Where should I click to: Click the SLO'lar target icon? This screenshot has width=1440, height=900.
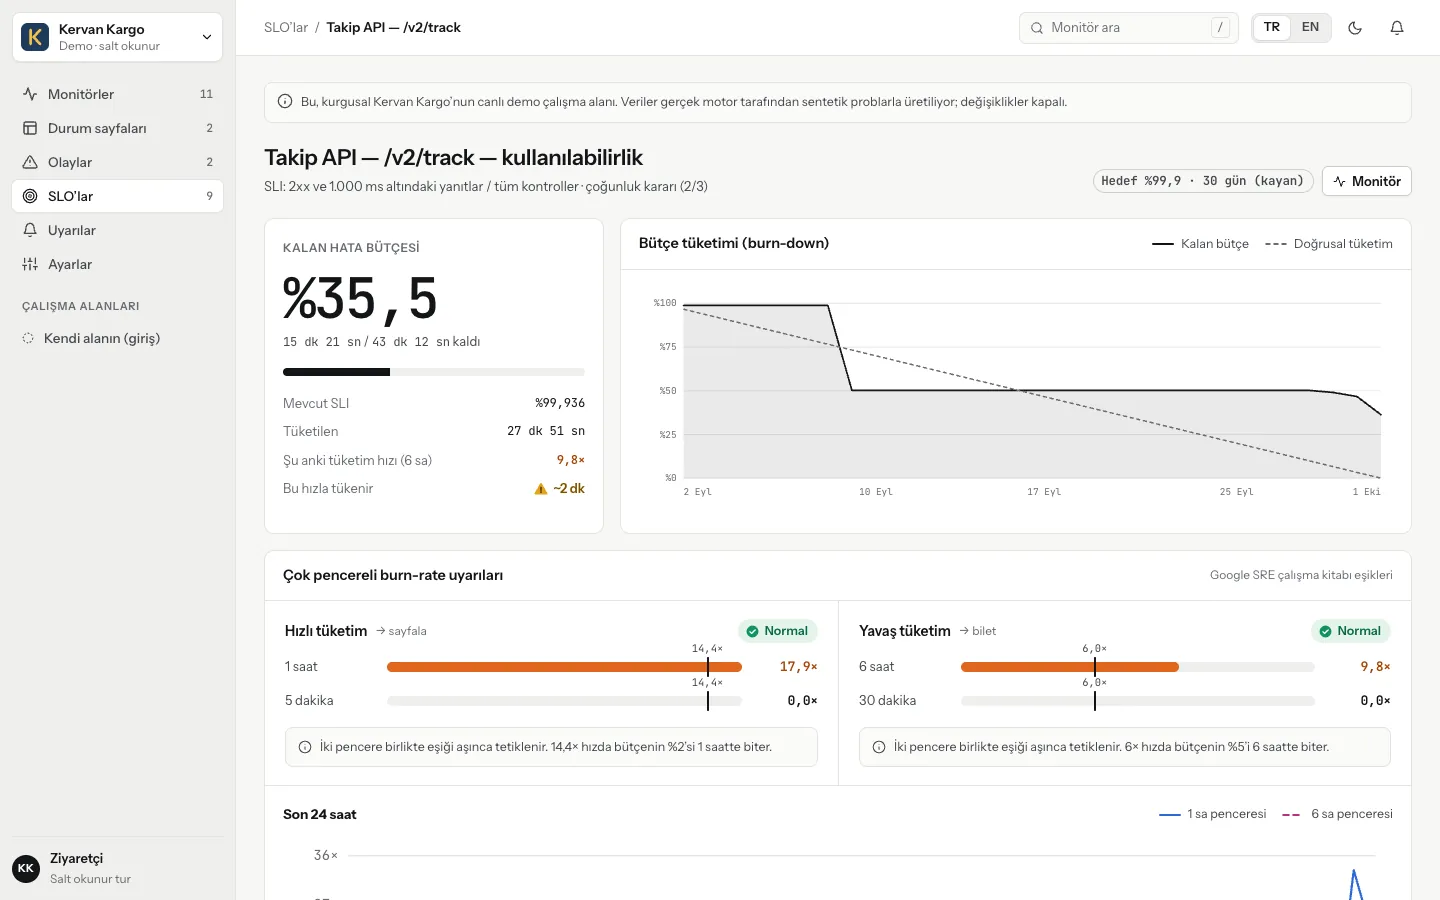click(30, 196)
